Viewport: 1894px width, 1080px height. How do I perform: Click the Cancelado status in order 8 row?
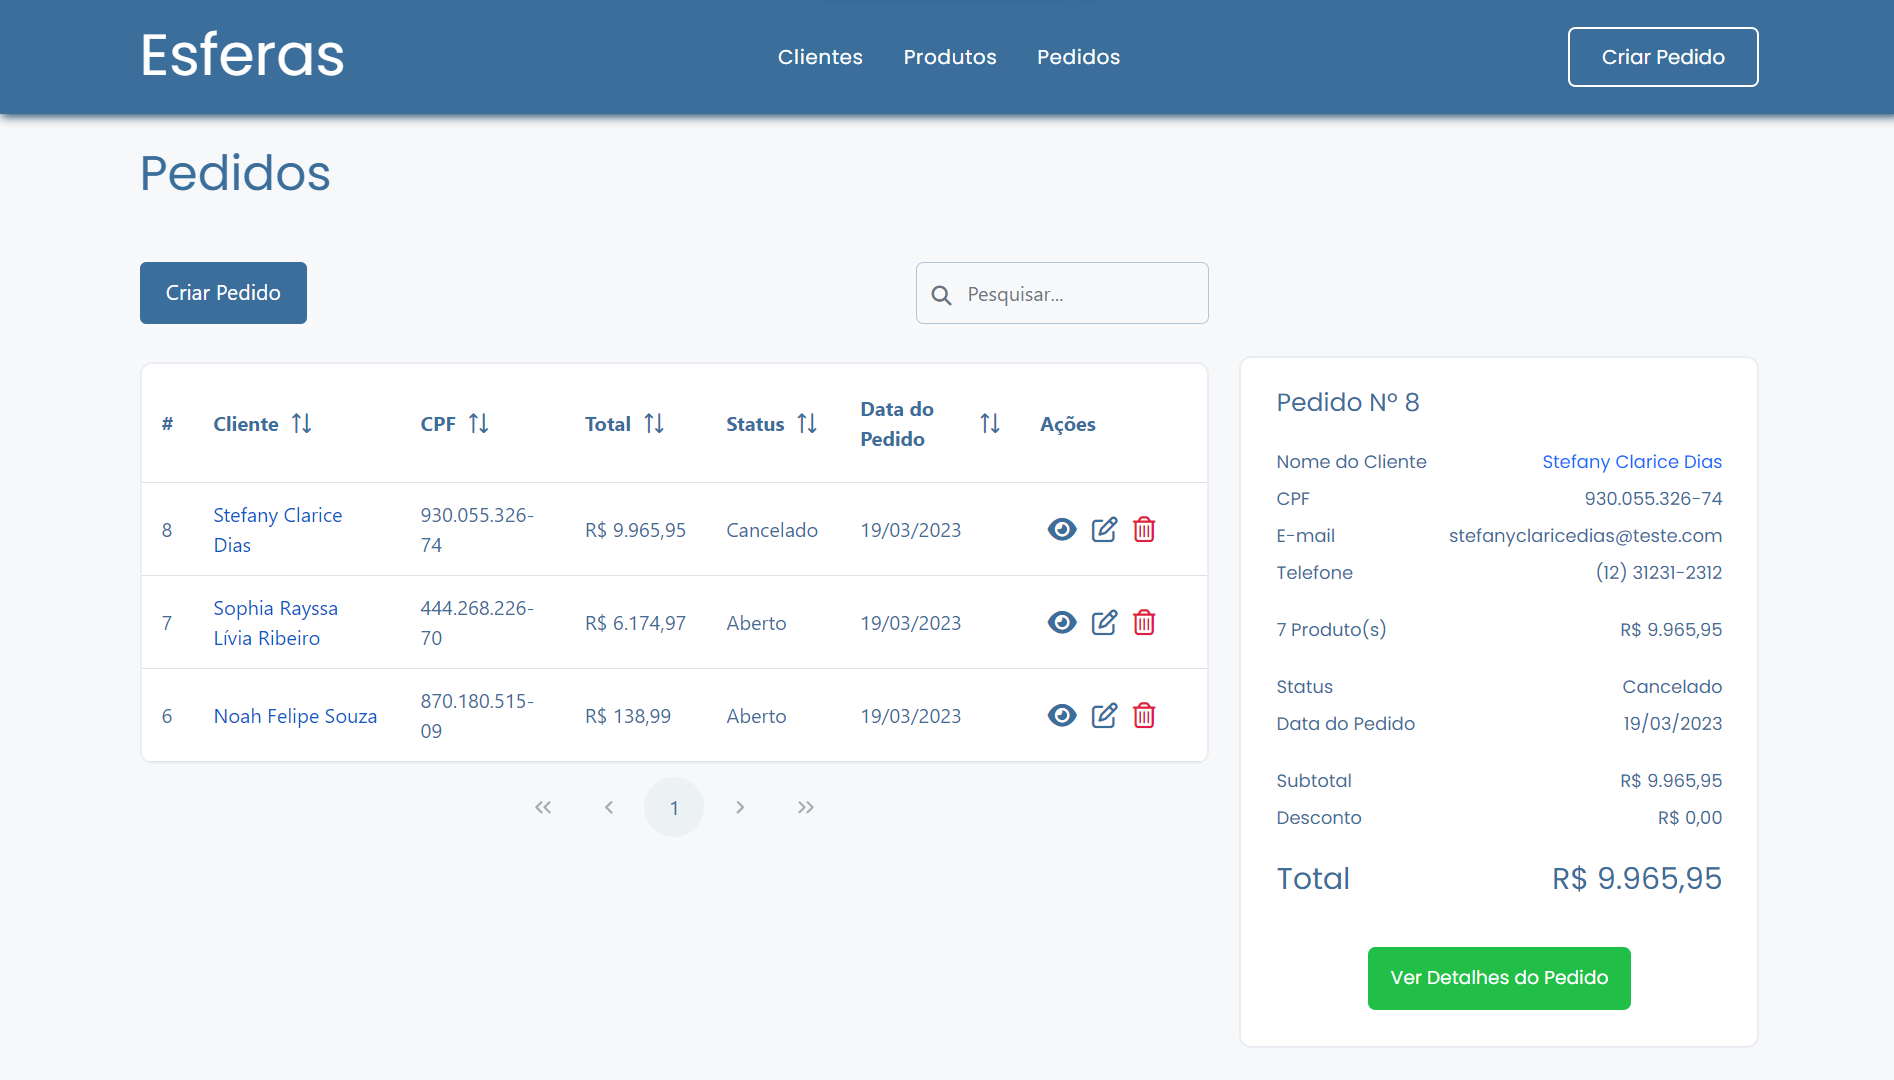[x=772, y=530]
